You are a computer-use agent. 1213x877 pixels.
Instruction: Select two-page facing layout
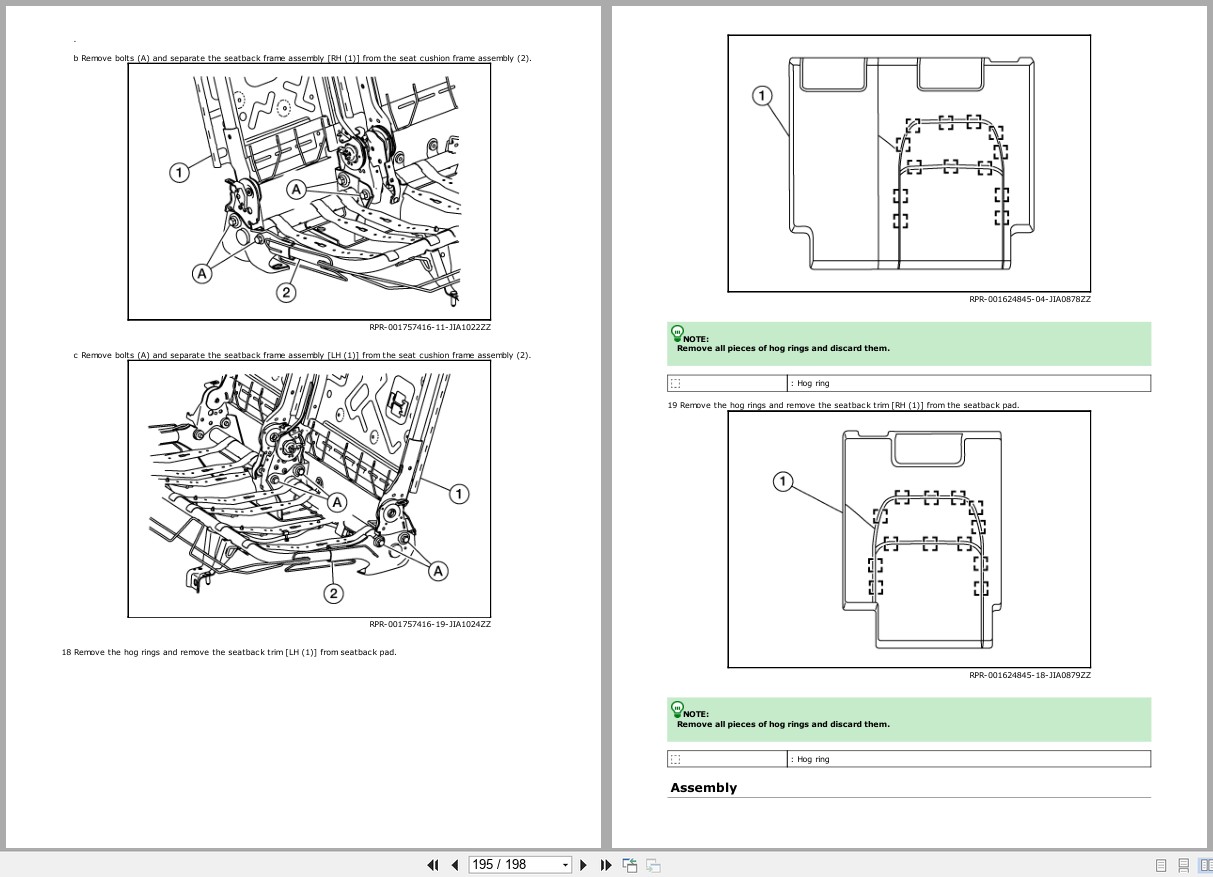pos(1206,866)
